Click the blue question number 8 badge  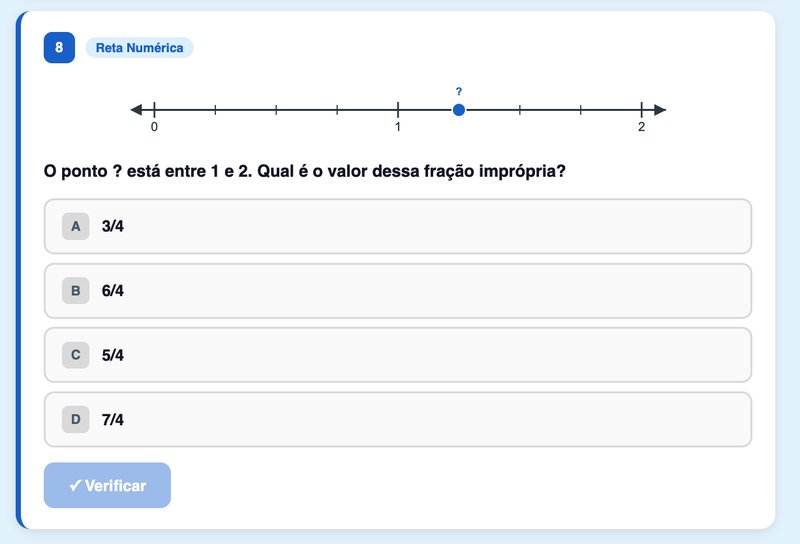pos(59,47)
